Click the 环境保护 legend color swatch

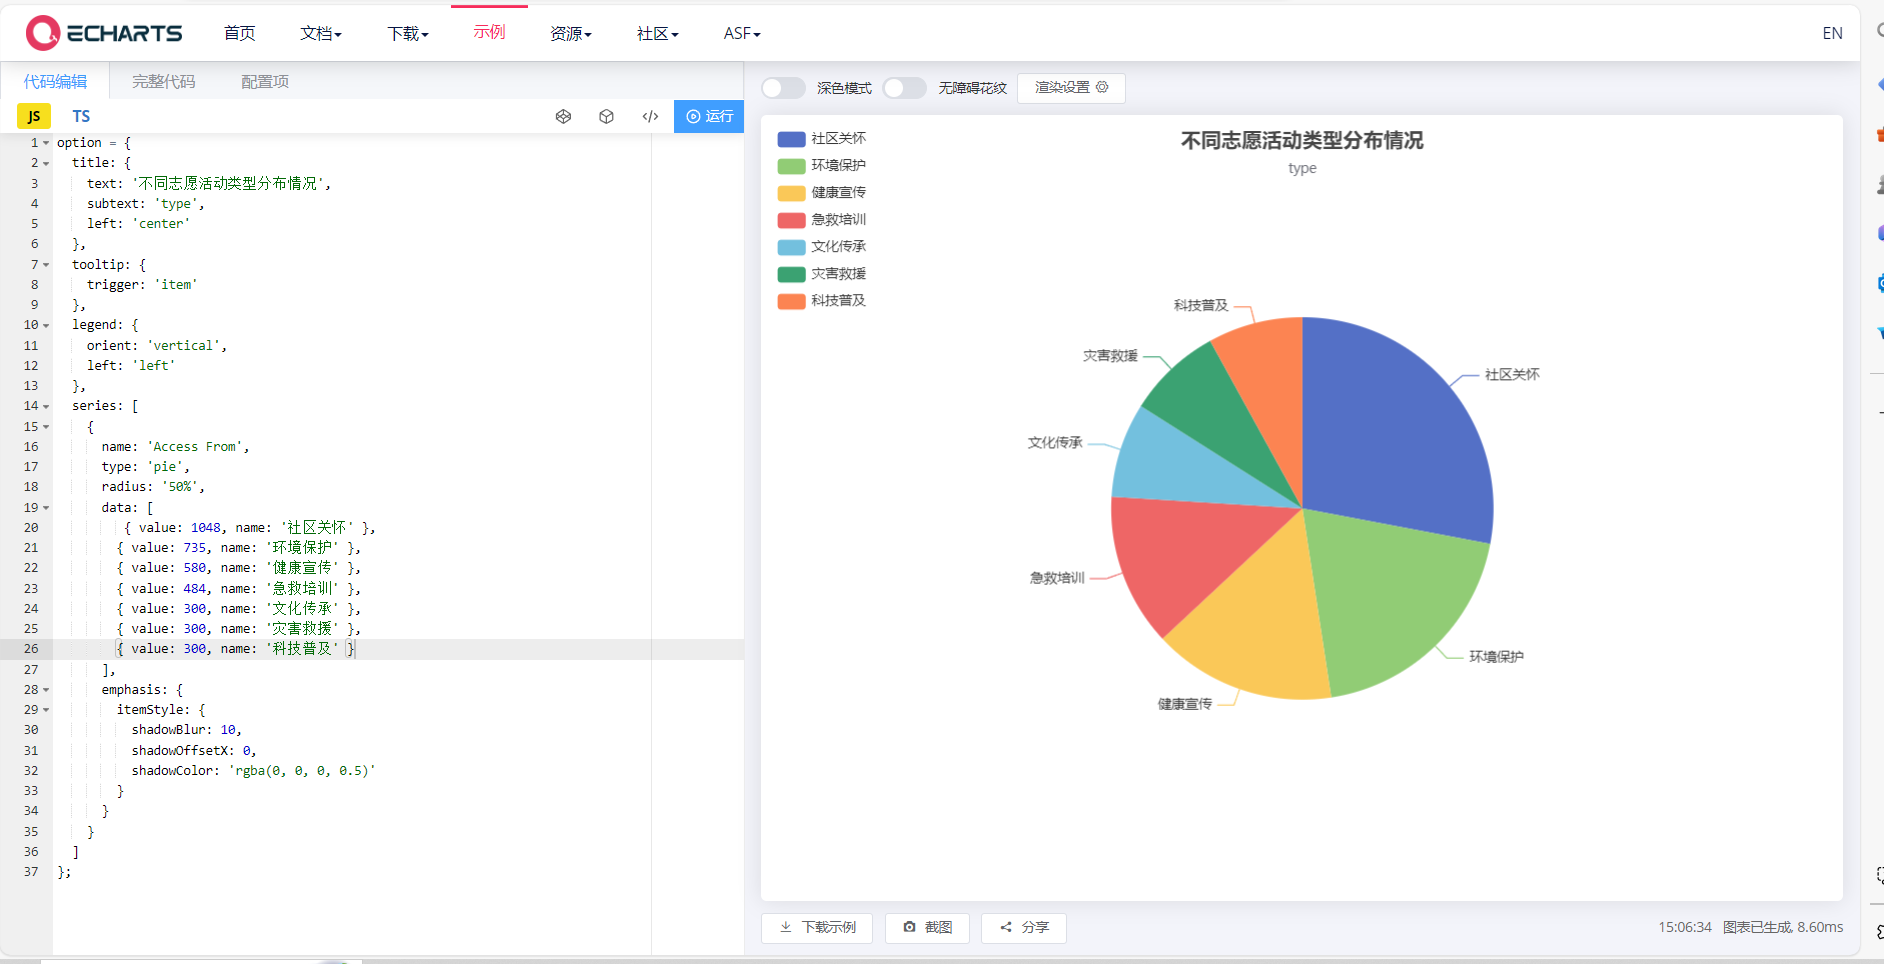pos(789,166)
